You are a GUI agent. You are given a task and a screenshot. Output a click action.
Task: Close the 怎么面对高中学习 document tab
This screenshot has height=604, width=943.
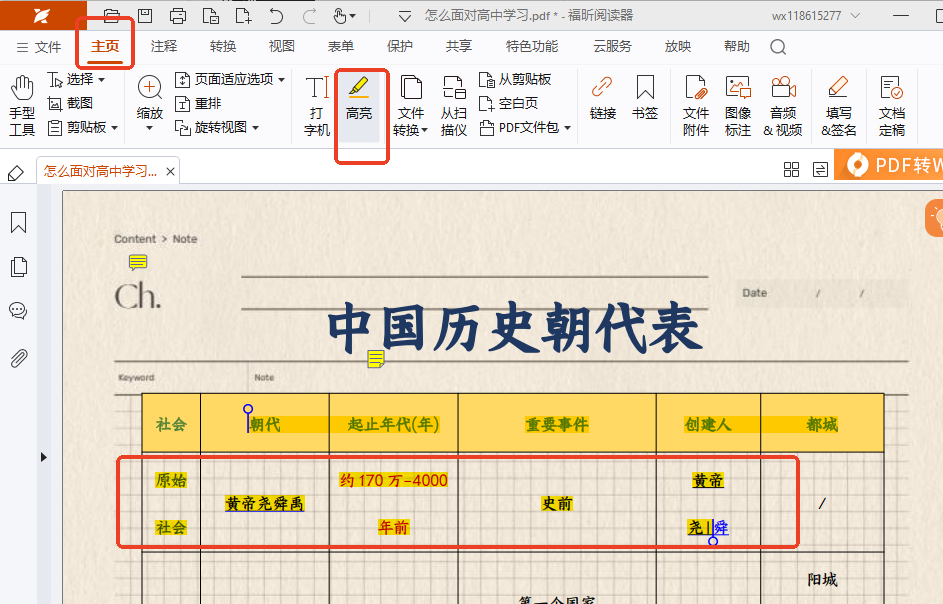[x=171, y=171]
